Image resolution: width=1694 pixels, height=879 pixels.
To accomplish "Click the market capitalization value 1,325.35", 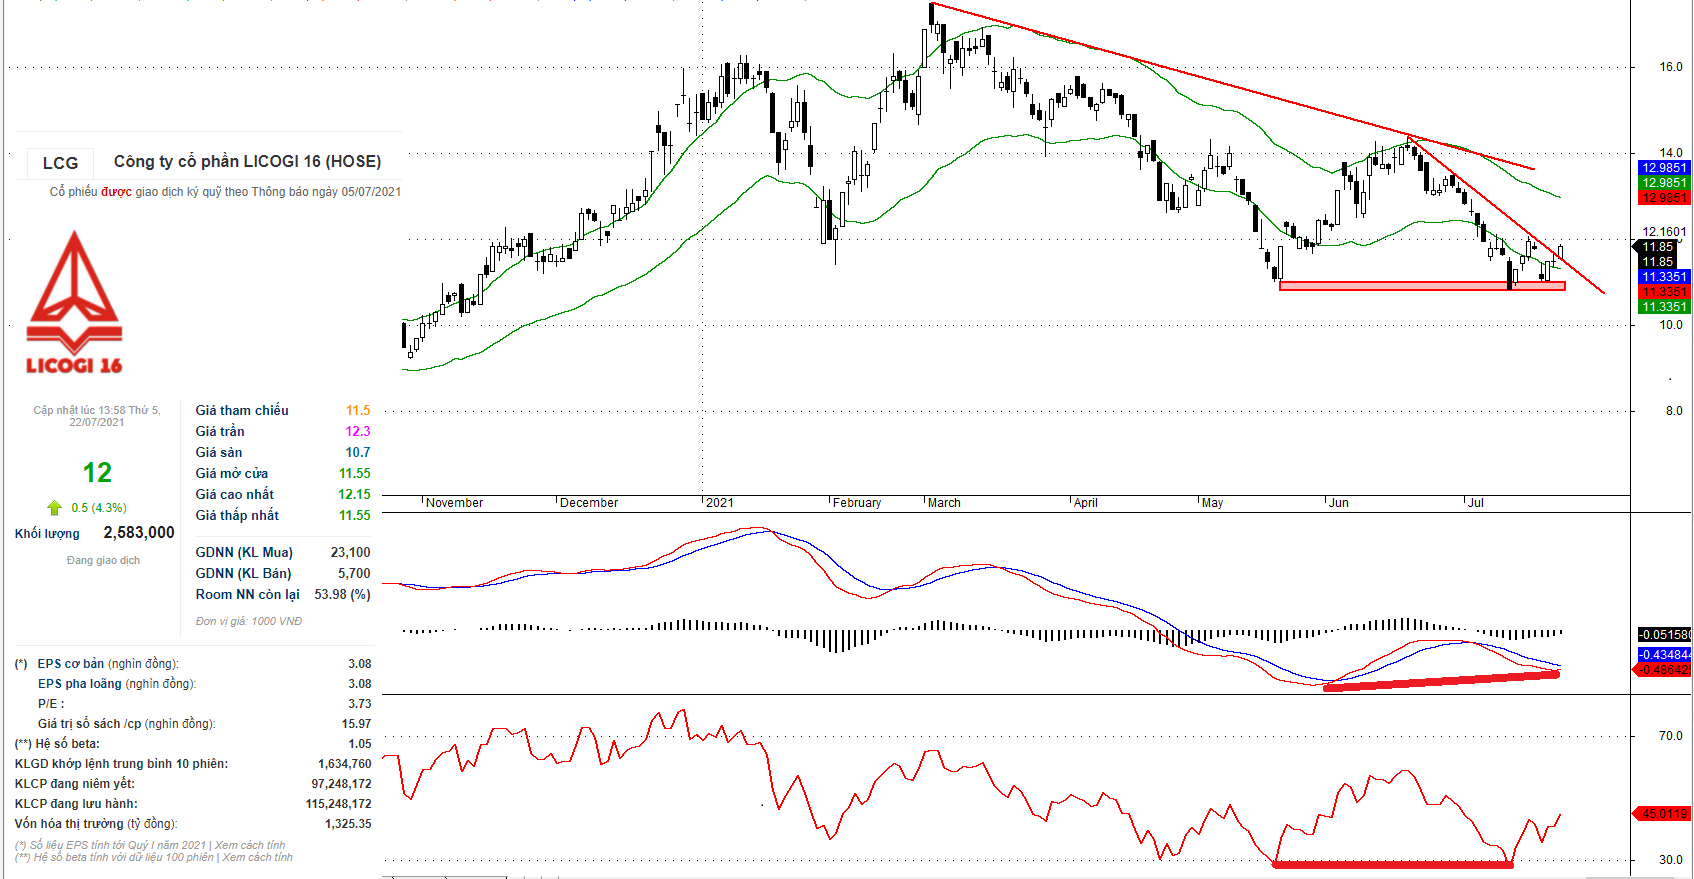I will [x=348, y=824].
